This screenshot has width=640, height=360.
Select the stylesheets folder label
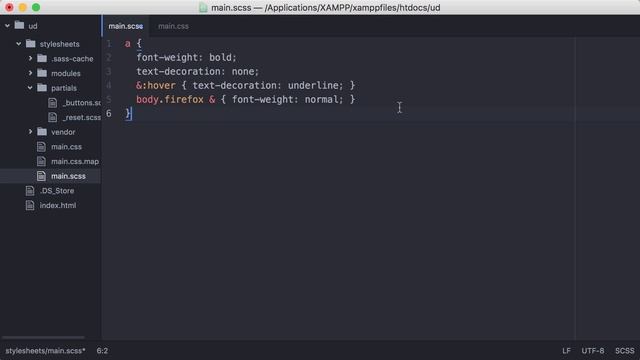(x=60, y=44)
